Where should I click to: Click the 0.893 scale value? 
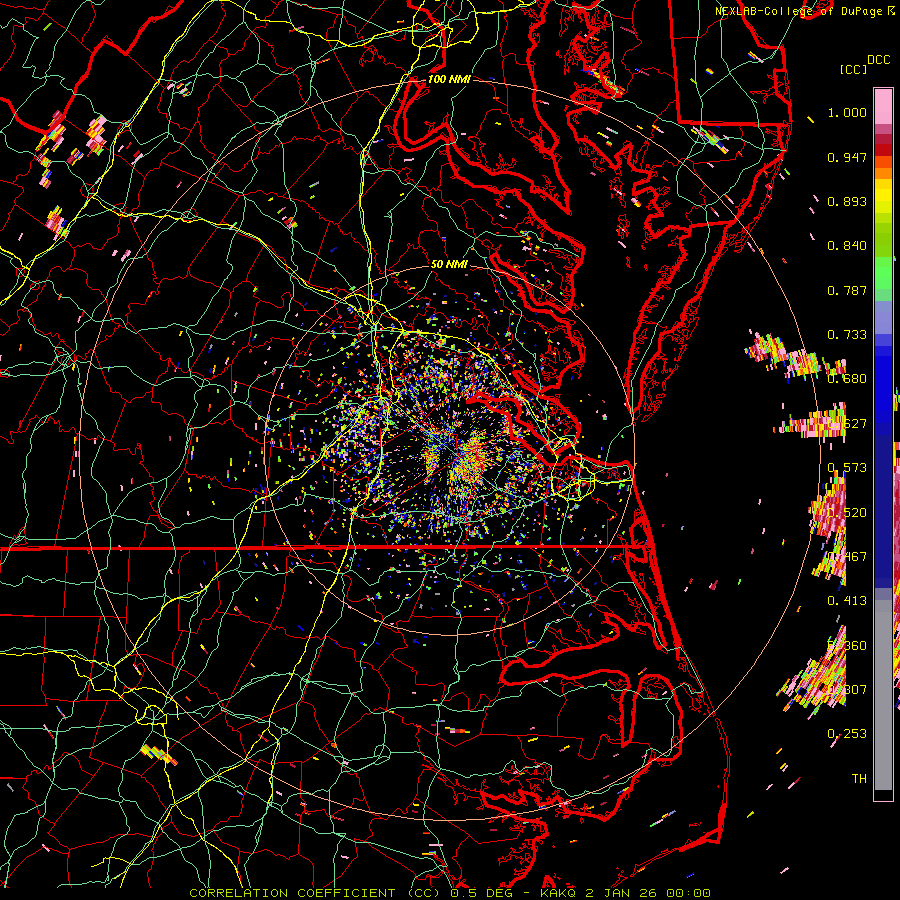(x=847, y=201)
